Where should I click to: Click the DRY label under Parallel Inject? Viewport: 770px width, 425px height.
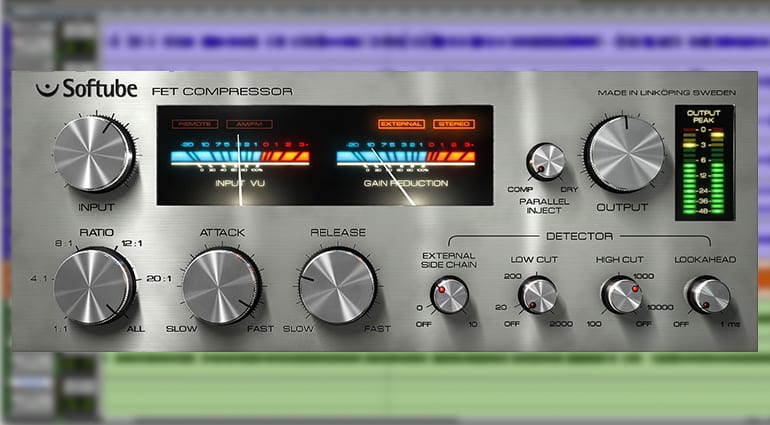[x=569, y=190]
